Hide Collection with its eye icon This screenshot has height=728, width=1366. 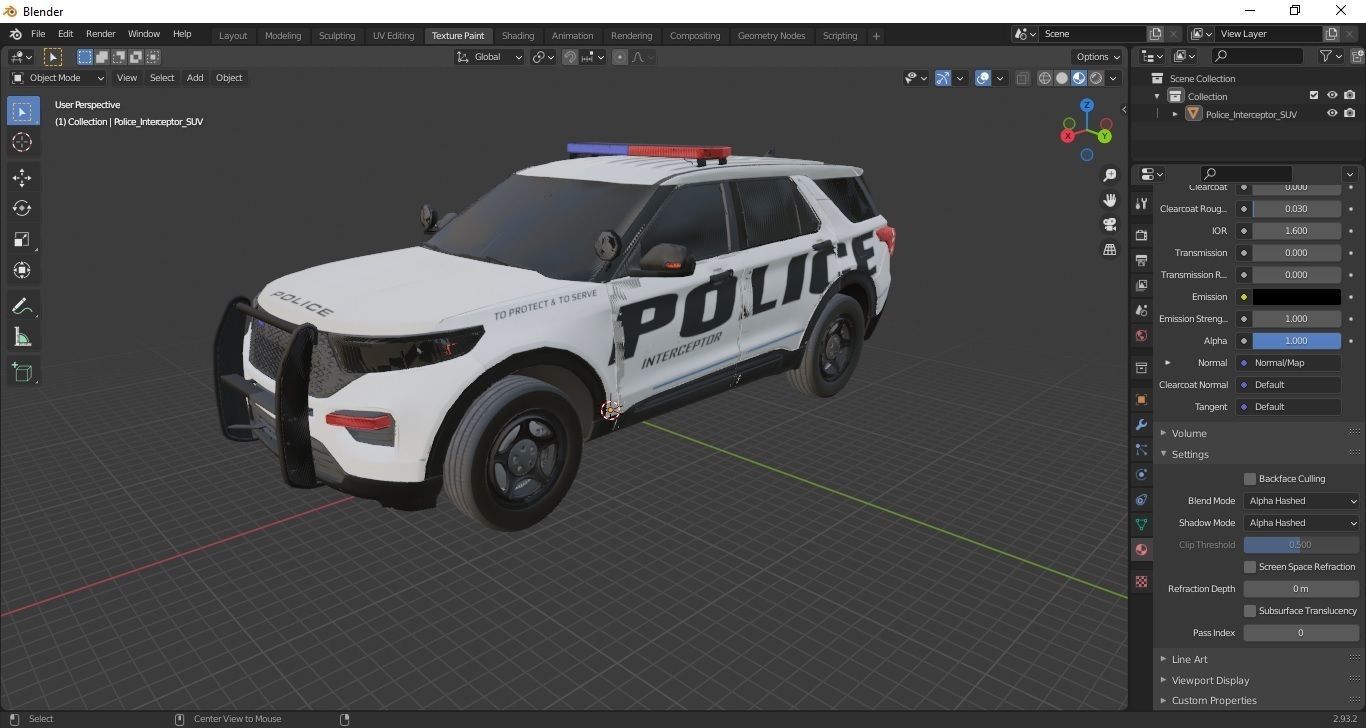(1332, 96)
